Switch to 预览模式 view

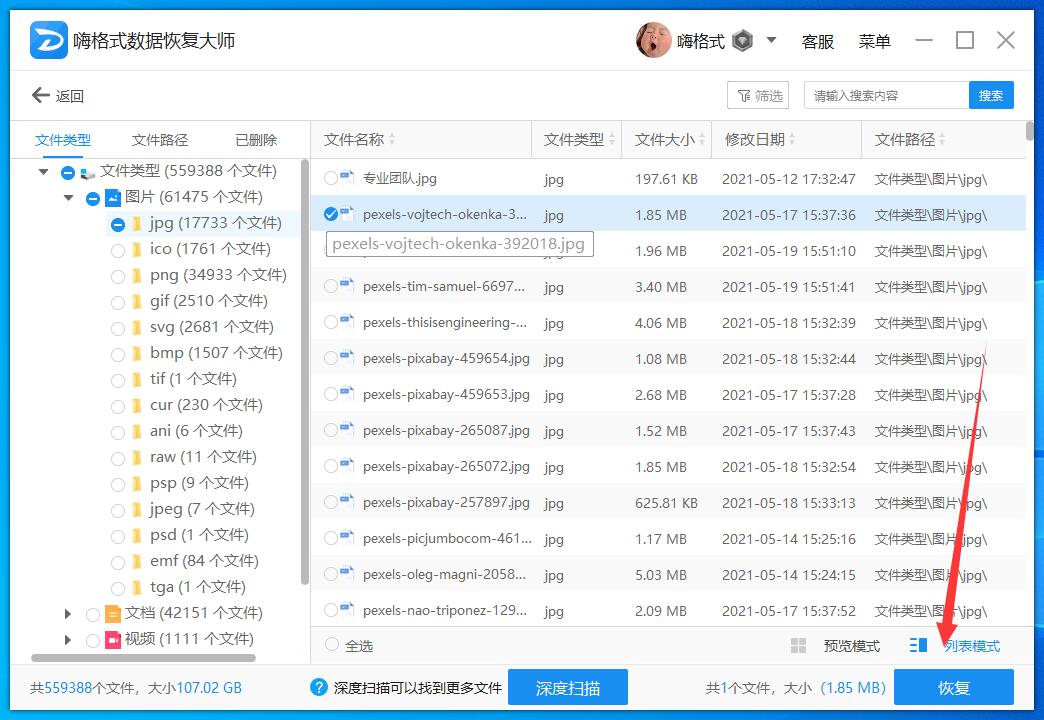click(852, 645)
